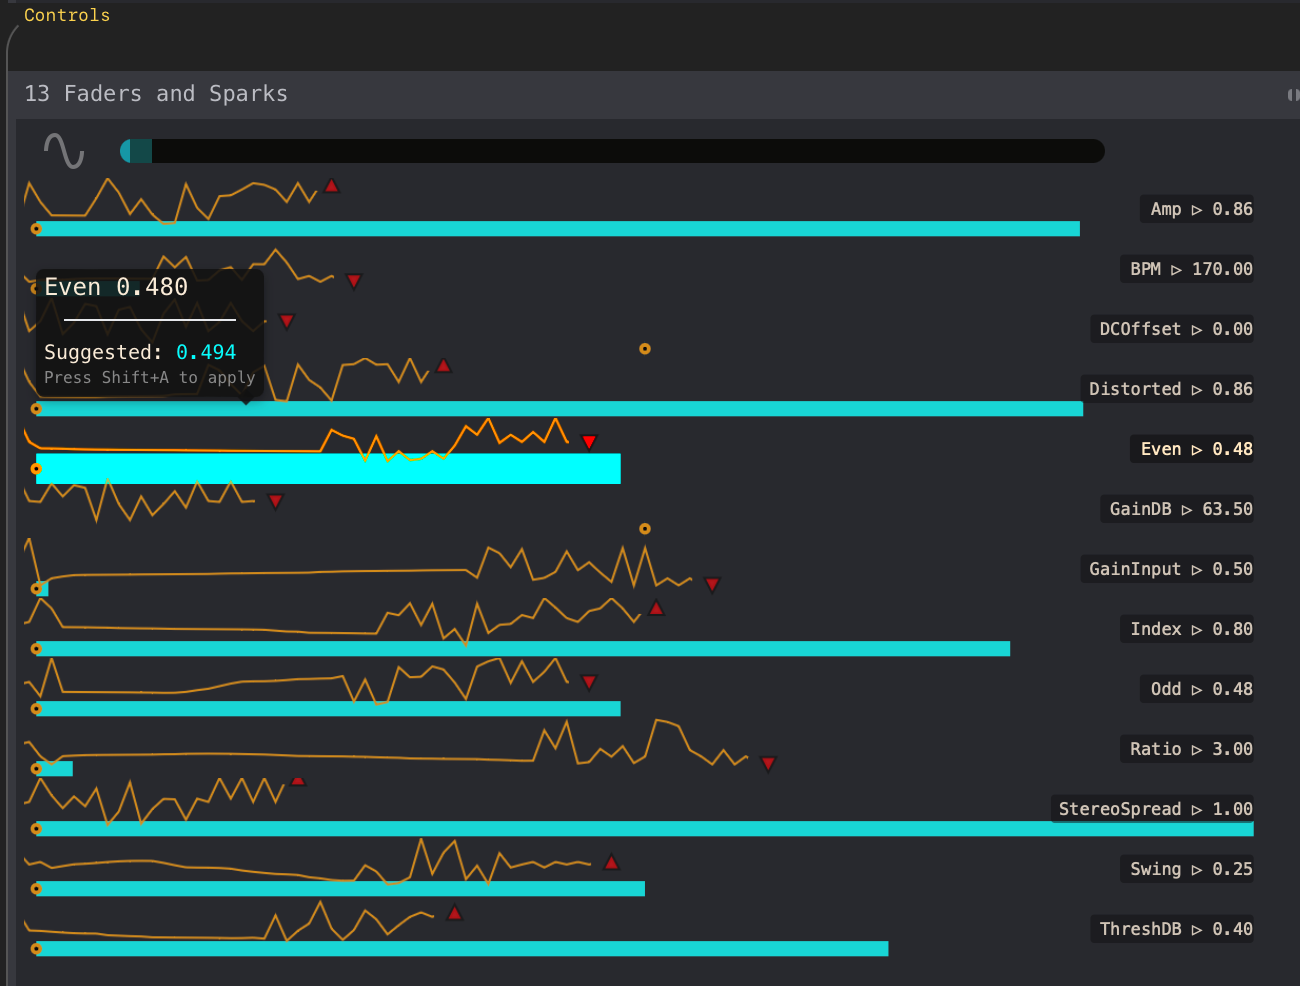Expand the GainDB 63.50 label arrow
The image size is (1300, 986).
(x=1187, y=510)
